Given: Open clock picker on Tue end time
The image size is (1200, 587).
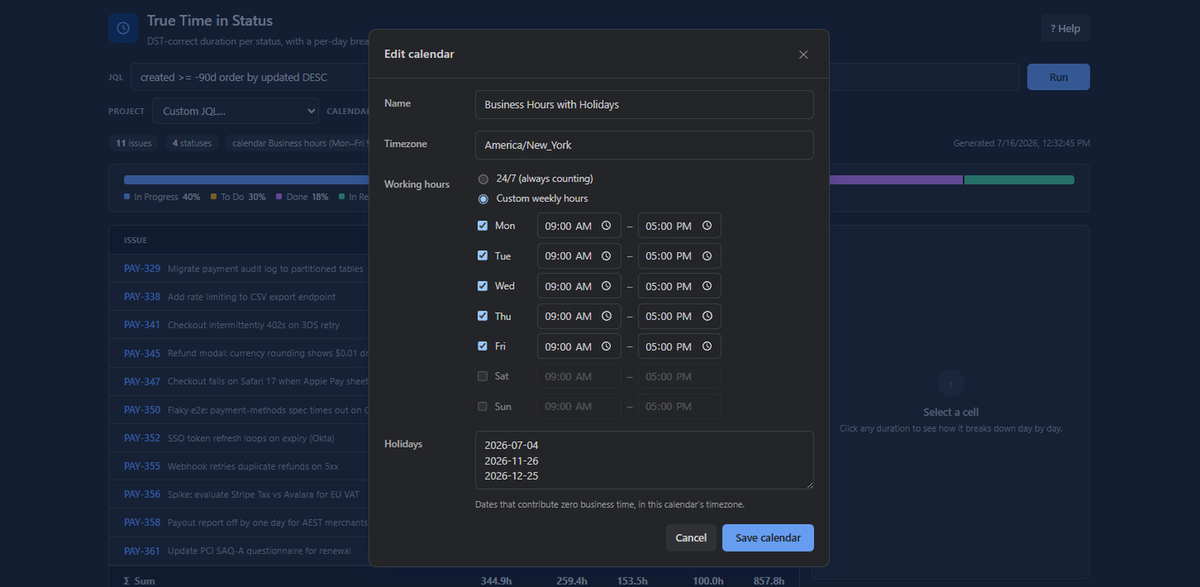Looking at the screenshot, I should (x=706, y=256).
